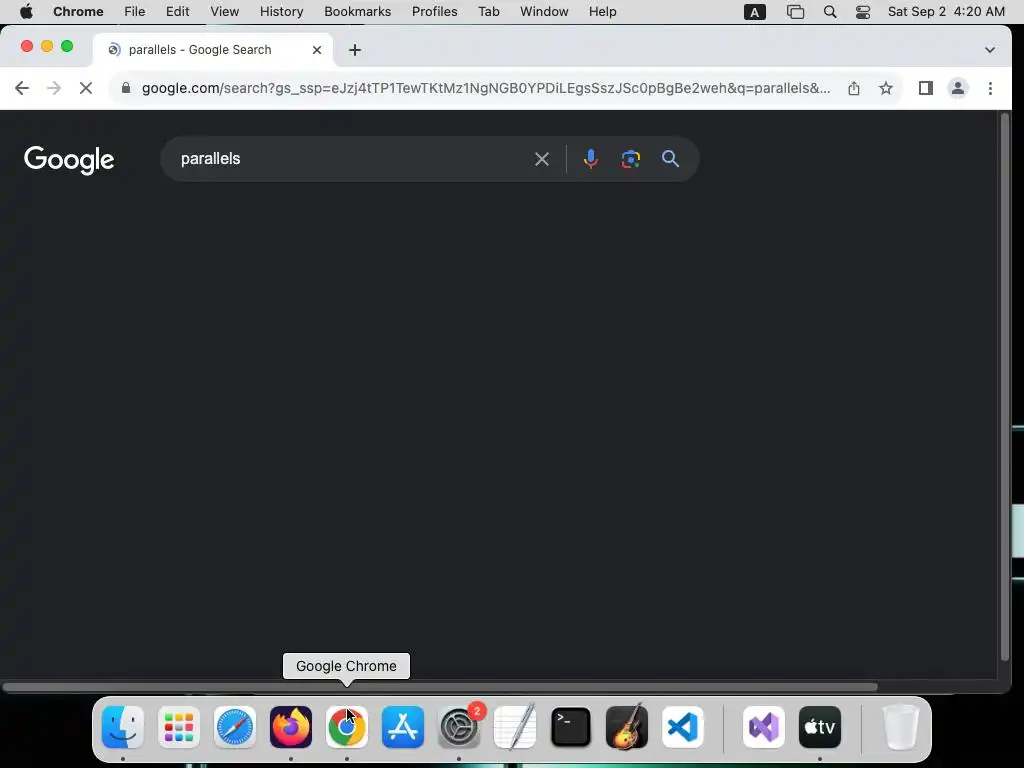View site info via lock icon
The image size is (1024, 768).
pos(126,88)
